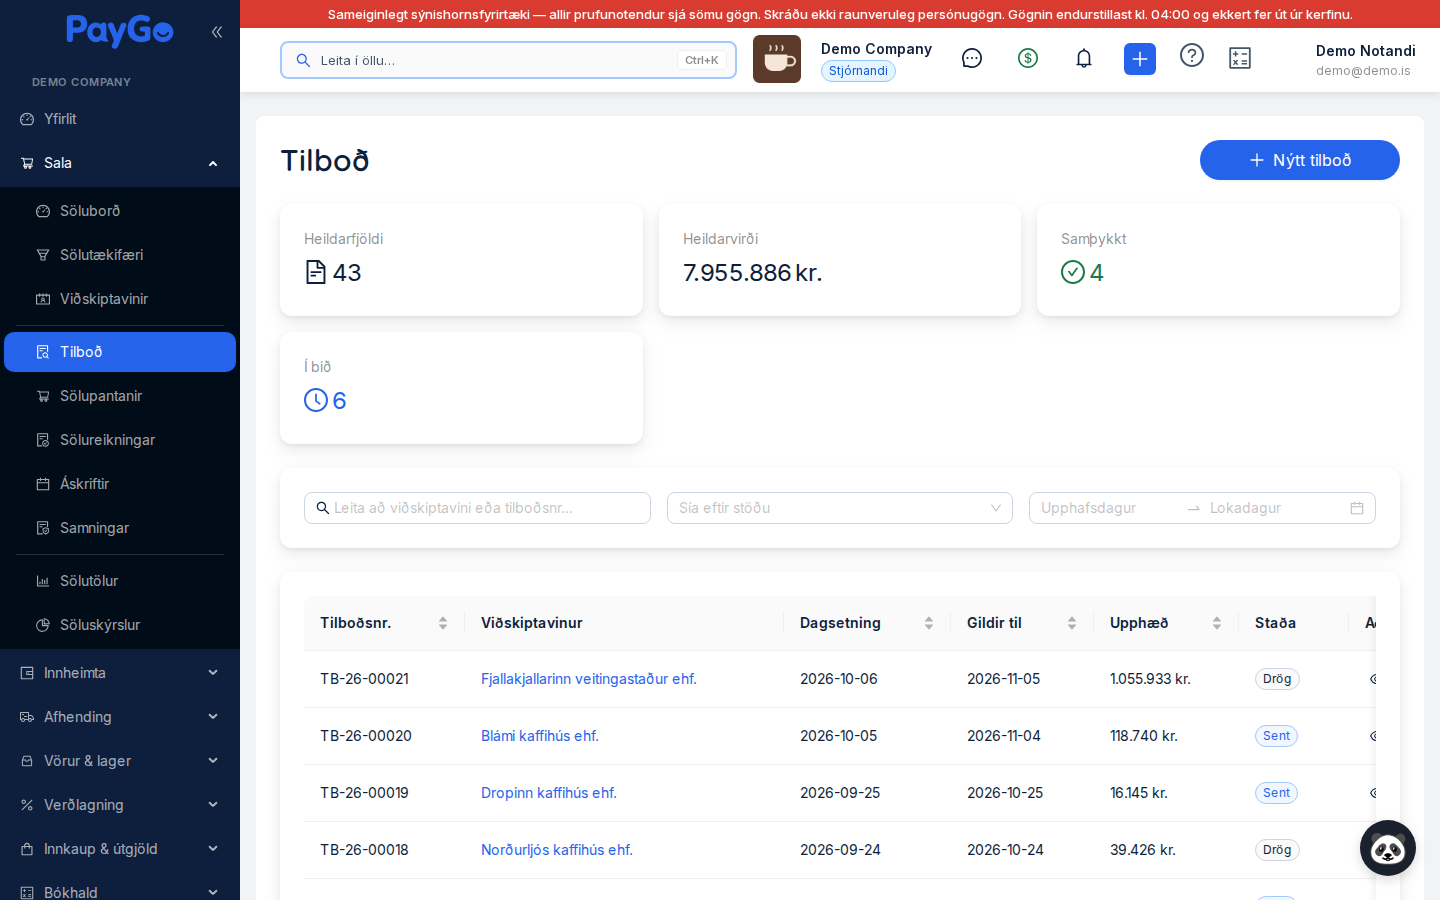Open Sölupantanir menu item
The image size is (1440, 900).
coord(120,396)
